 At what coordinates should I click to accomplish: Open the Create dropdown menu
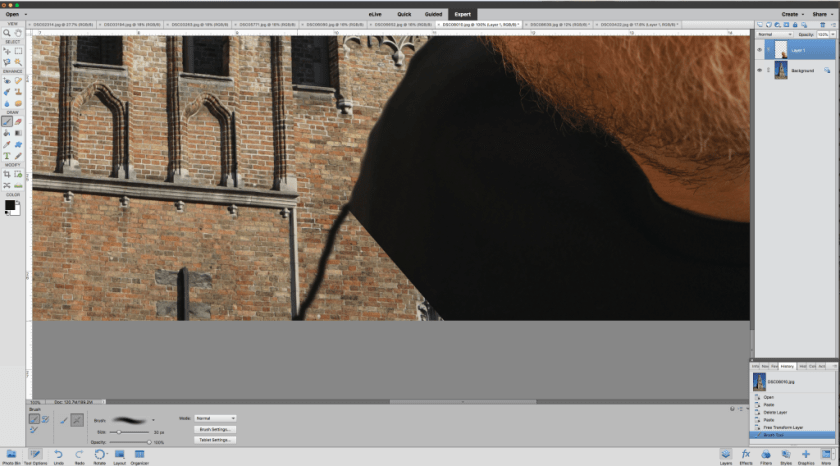coord(793,14)
